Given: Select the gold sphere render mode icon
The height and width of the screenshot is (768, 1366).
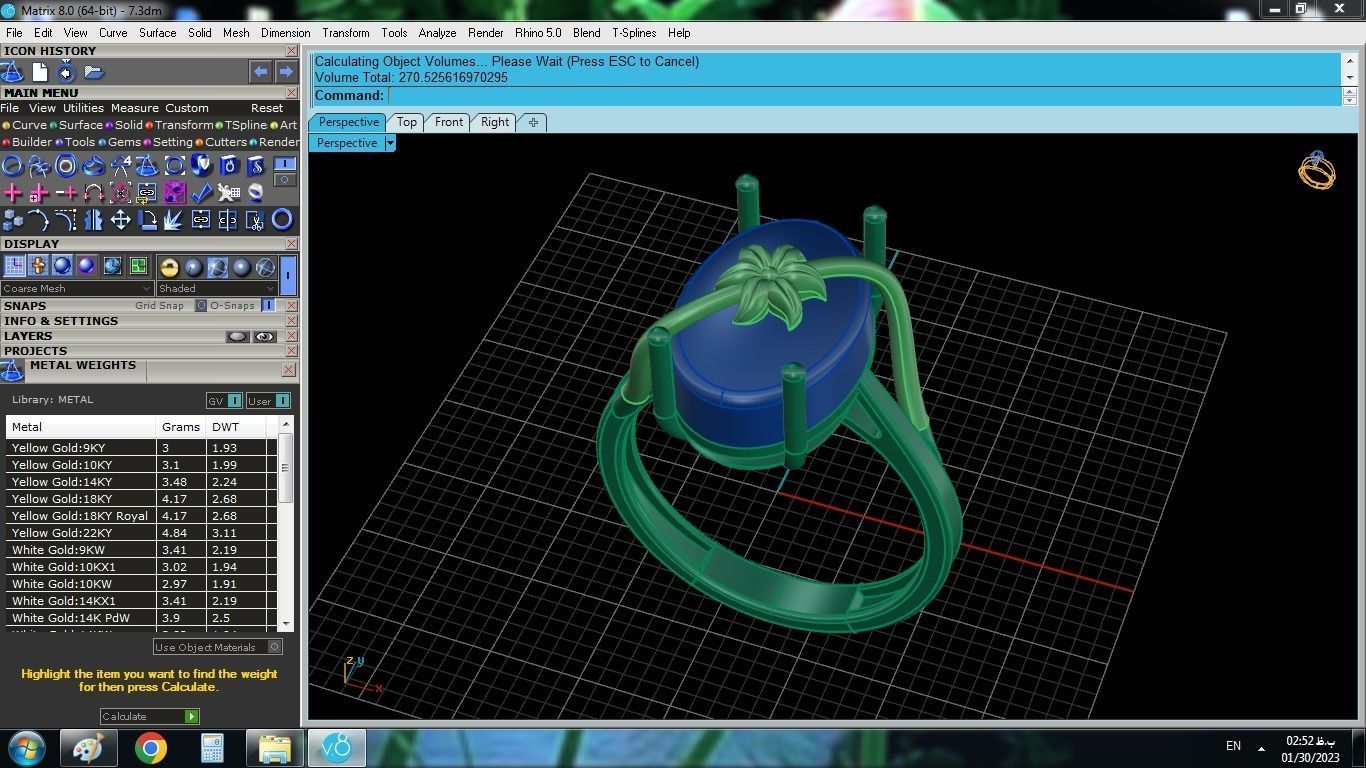Looking at the screenshot, I should pos(169,267).
